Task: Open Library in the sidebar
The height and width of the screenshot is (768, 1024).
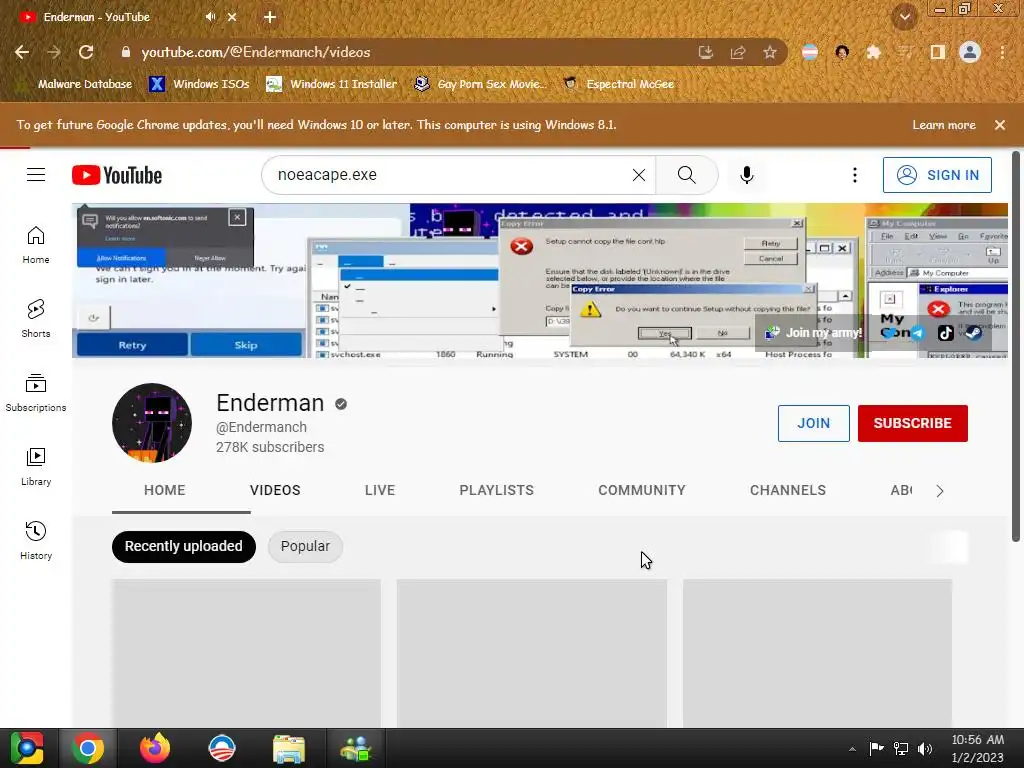Action: (36, 467)
